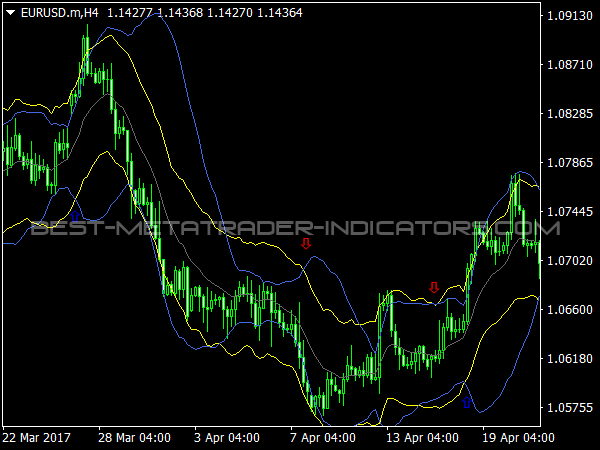Click the 28 Mar 04:00 time label
The width and height of the screenshot is (600, 450).
click(x=134, y=437)
